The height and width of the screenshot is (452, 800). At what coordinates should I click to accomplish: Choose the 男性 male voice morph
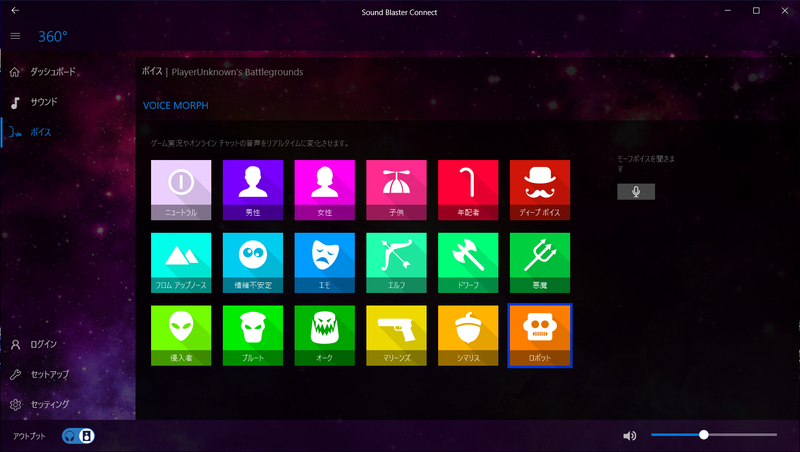[253, 190]
